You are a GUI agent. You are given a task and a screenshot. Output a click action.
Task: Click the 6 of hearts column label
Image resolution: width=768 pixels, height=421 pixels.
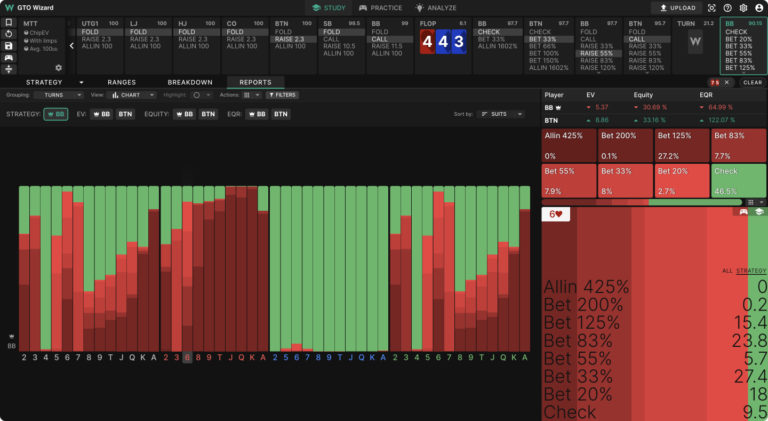coord(187,357)
